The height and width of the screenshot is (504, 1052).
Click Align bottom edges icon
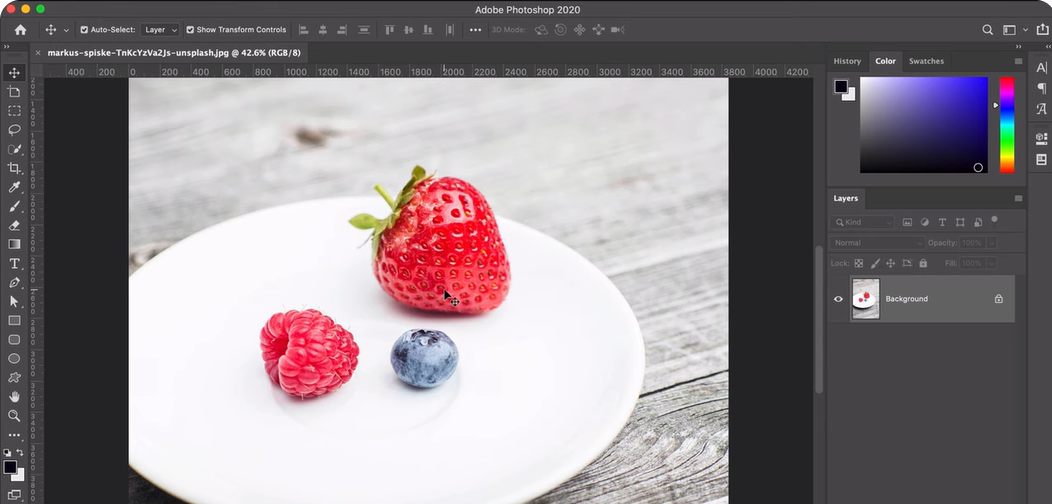428,30
